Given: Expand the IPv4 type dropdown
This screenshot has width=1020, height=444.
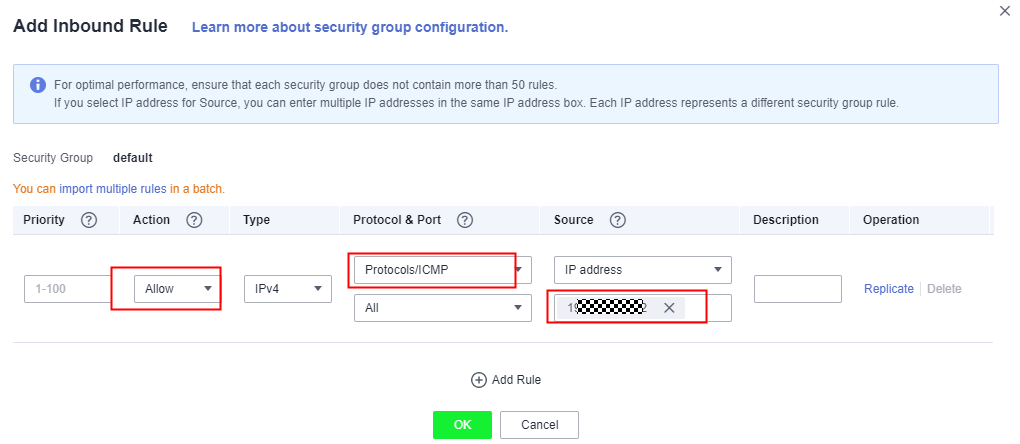Looking at the screenshot, I should point(288,289).
